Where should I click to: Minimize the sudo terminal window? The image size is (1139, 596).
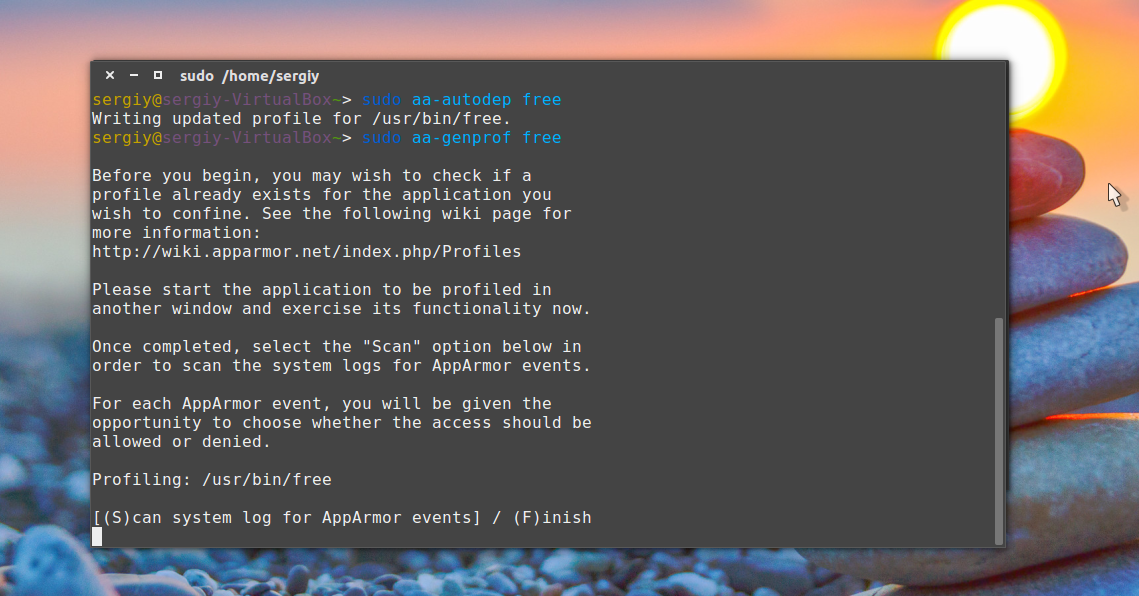coord(134,75)
